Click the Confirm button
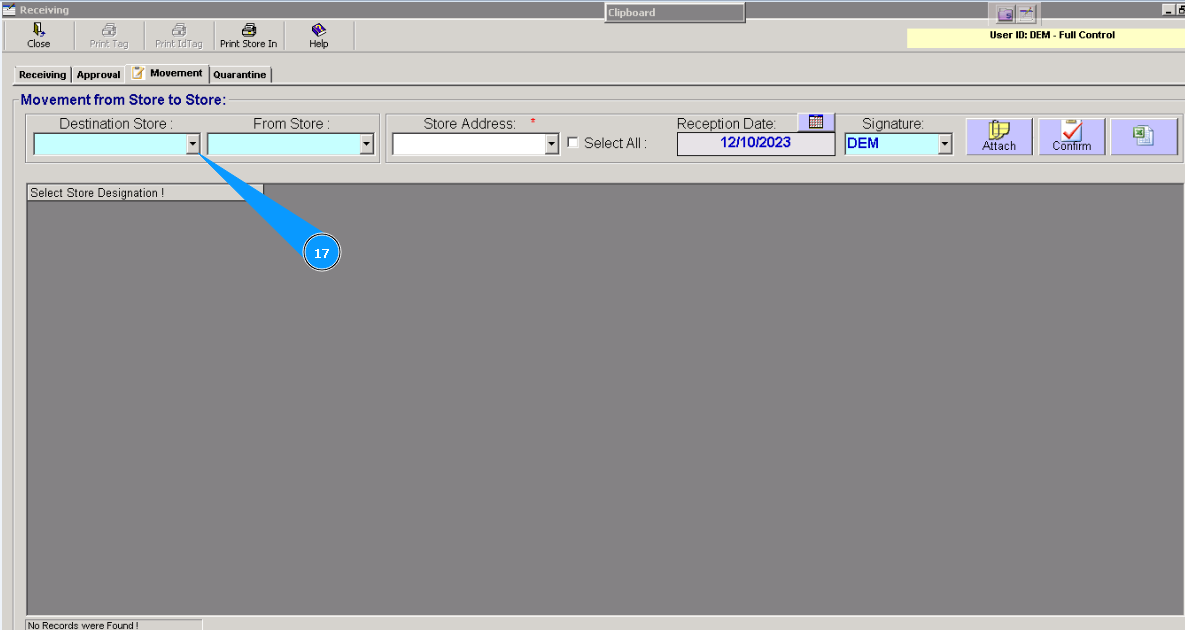The image size is (1185, 633). click(x=1072, y=137)
